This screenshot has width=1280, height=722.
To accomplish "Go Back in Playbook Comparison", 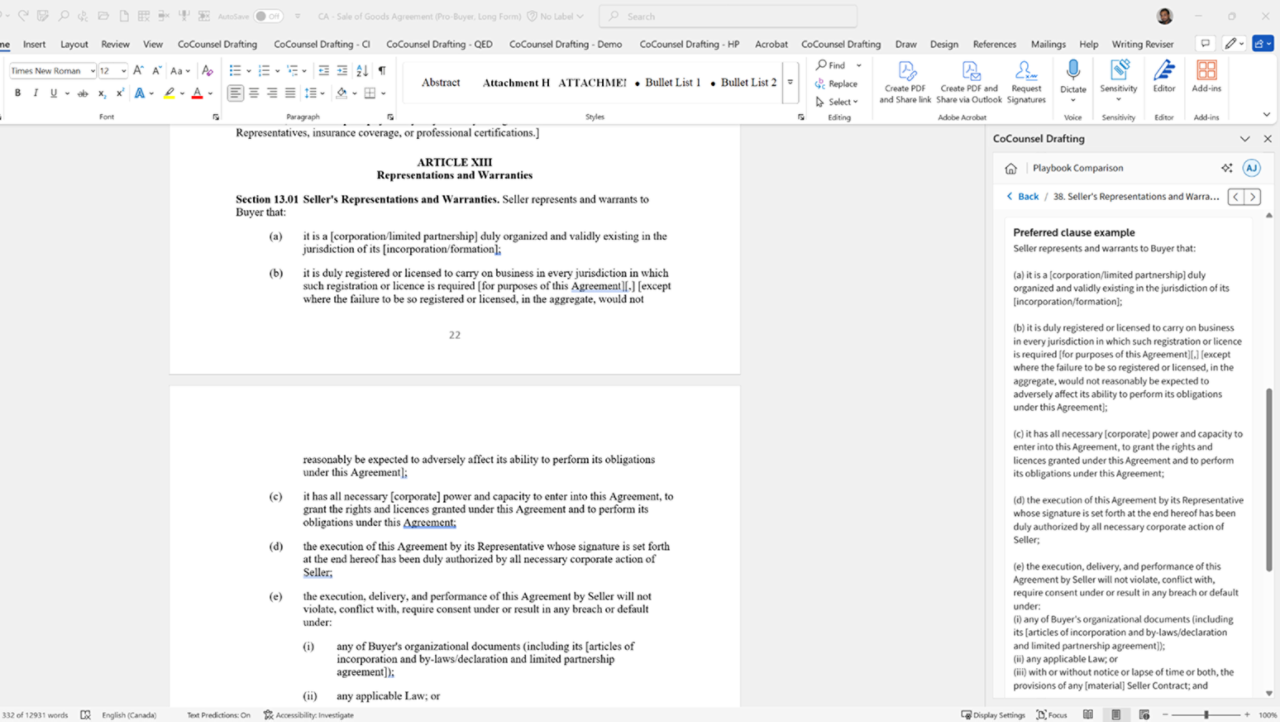I will click(1022, 197).
